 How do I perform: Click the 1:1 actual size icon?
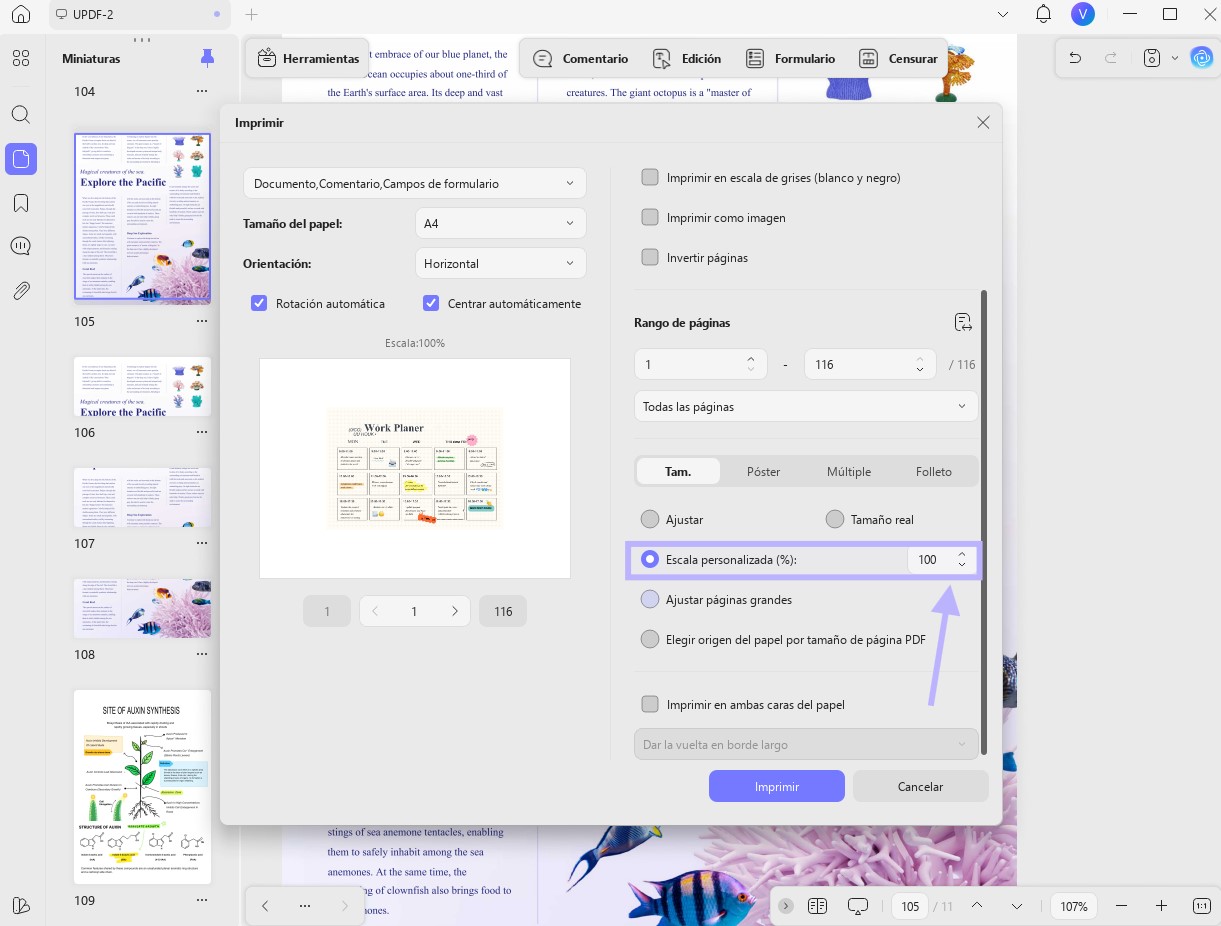click(1201, 906)
